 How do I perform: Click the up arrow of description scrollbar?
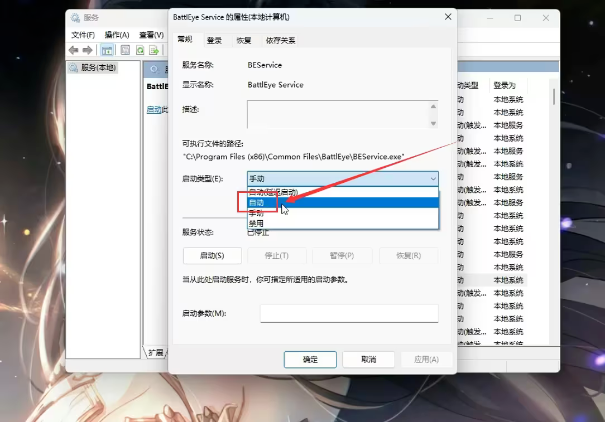tap(433, 106)
